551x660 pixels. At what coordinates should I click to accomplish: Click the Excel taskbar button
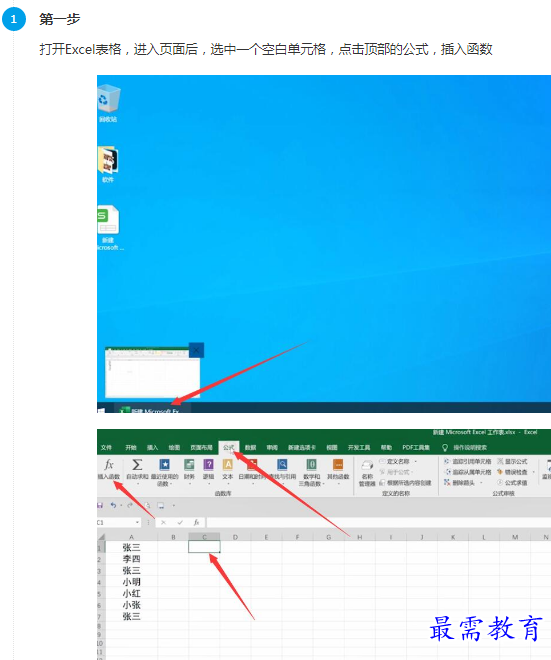point(152,409)
